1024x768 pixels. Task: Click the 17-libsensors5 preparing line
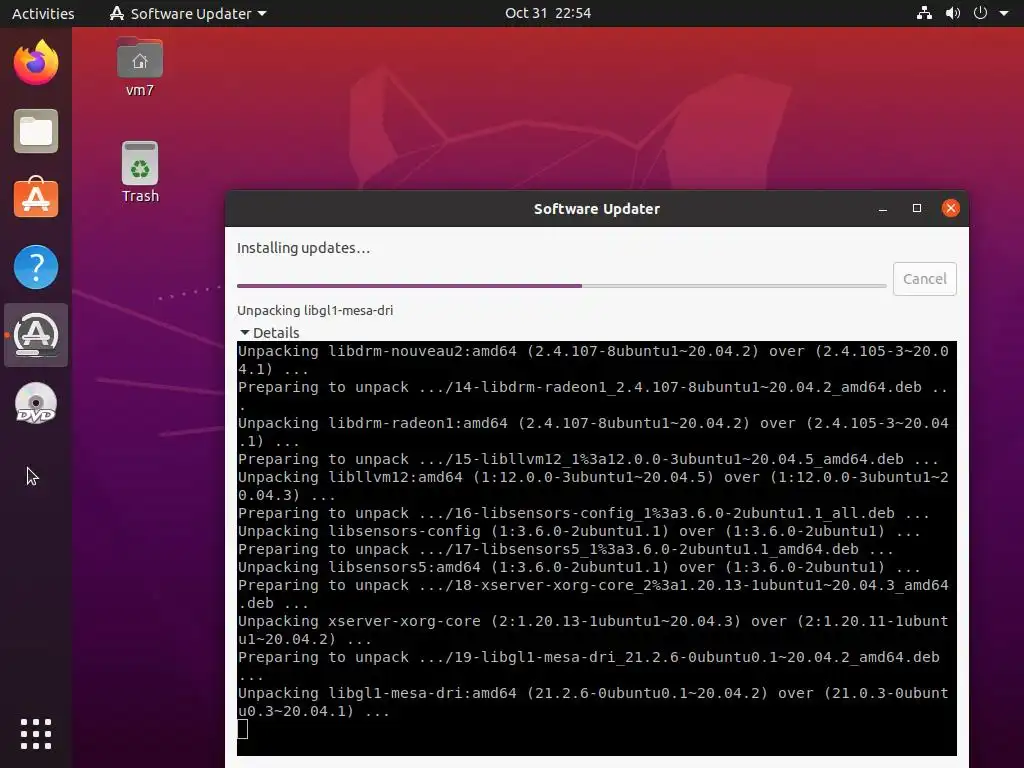tap(566, 549)
